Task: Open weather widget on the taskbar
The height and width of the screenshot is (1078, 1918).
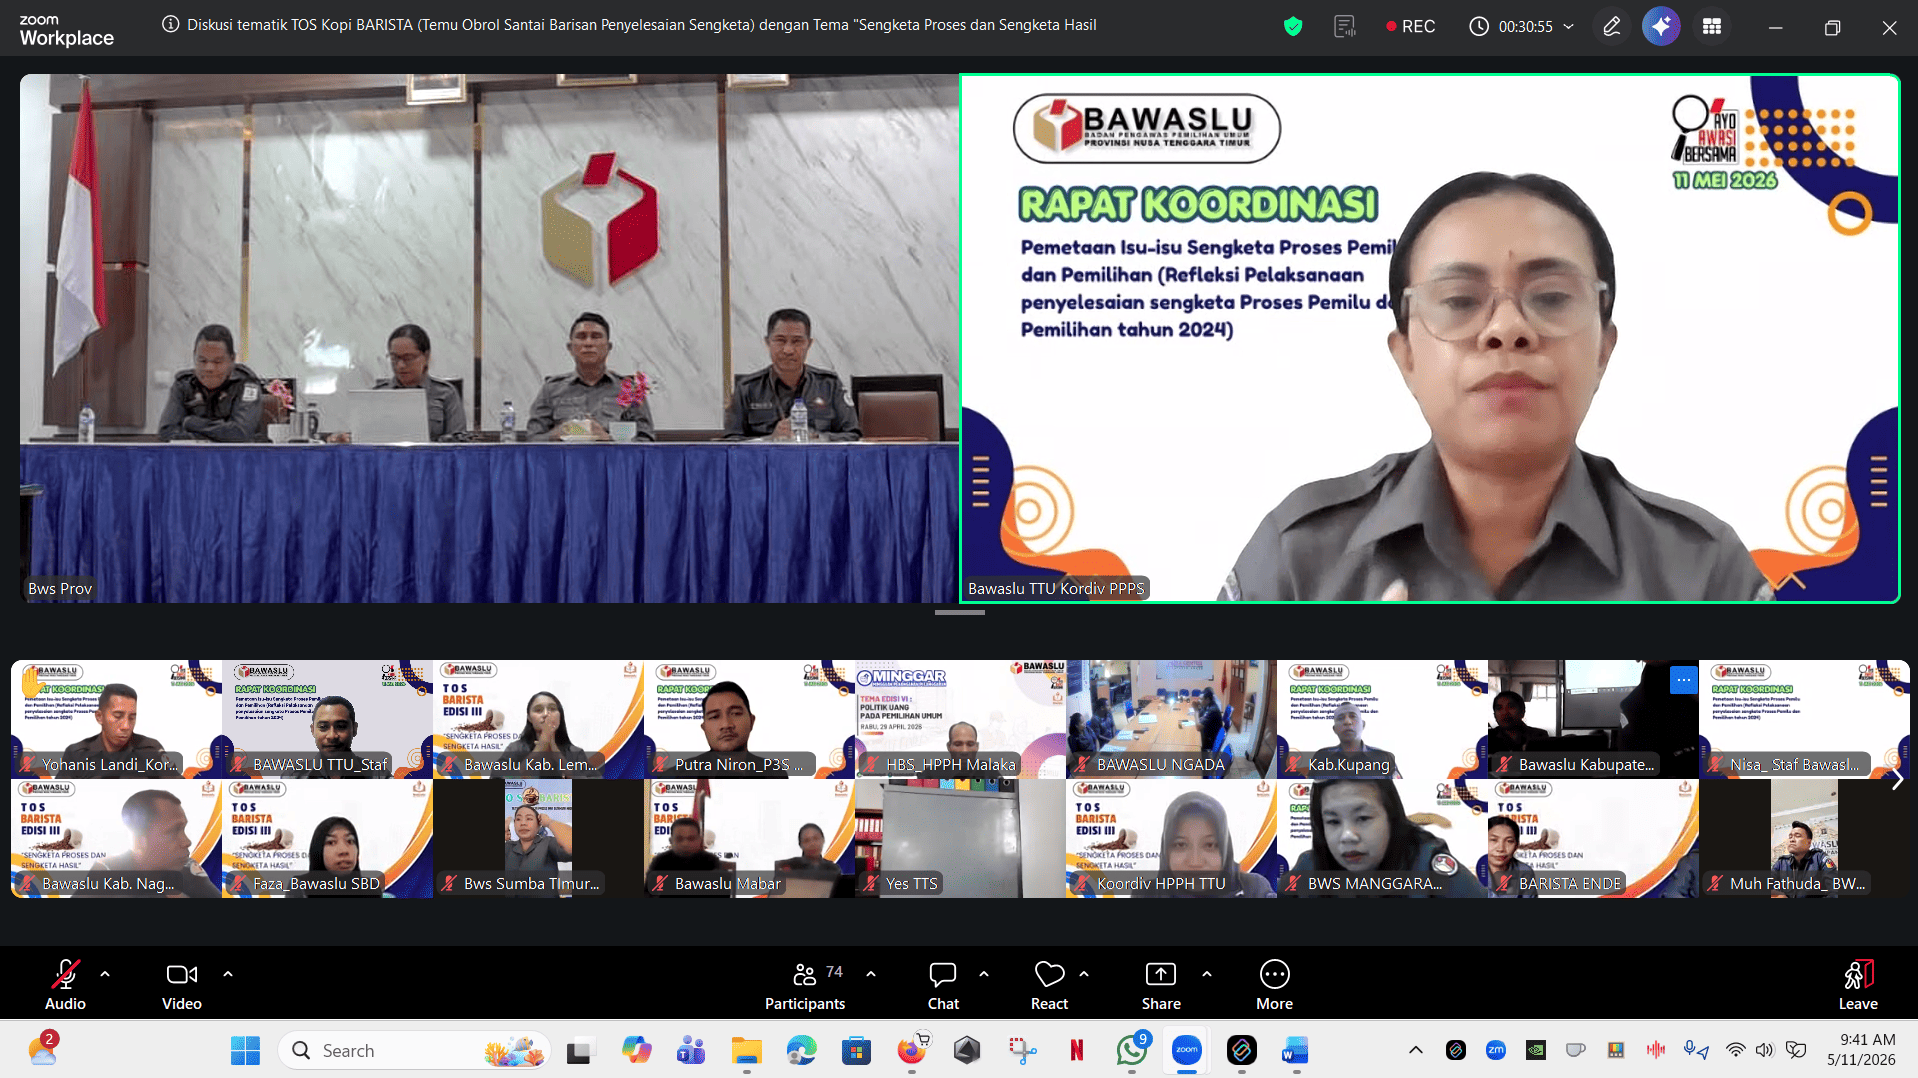Action: point(43,1050)
